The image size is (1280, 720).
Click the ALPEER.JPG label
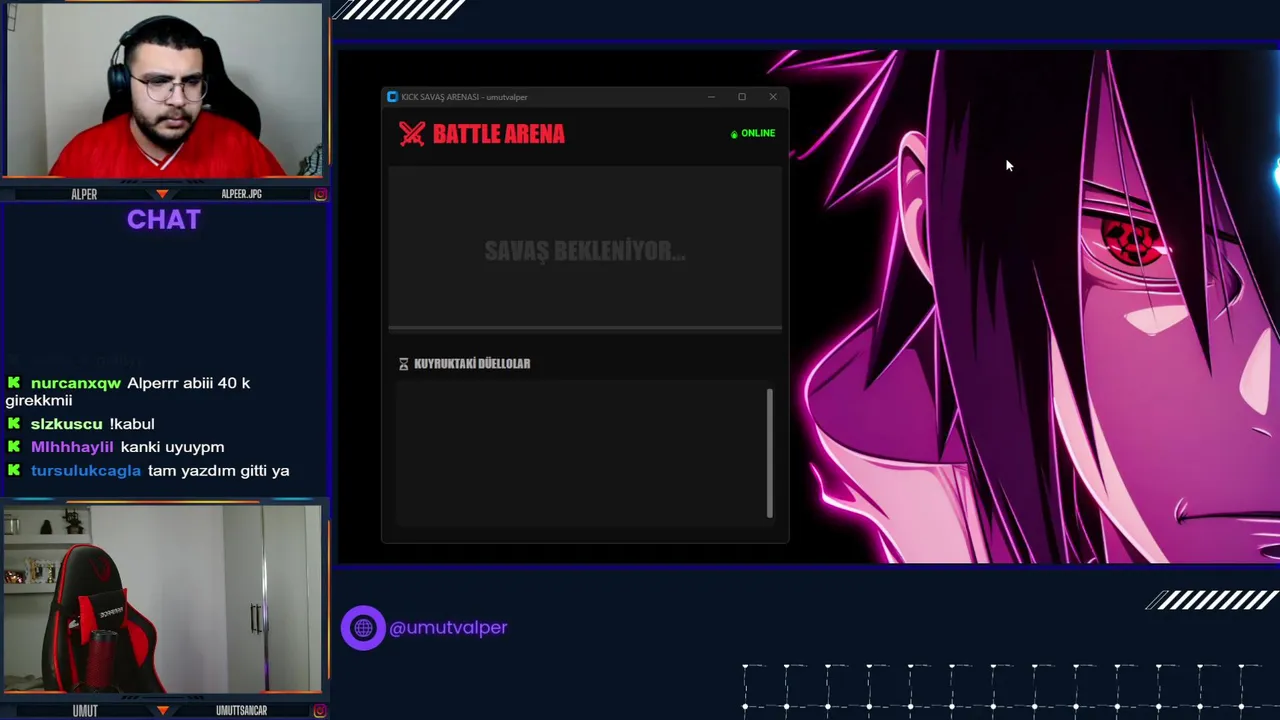(x=241, y=194)
